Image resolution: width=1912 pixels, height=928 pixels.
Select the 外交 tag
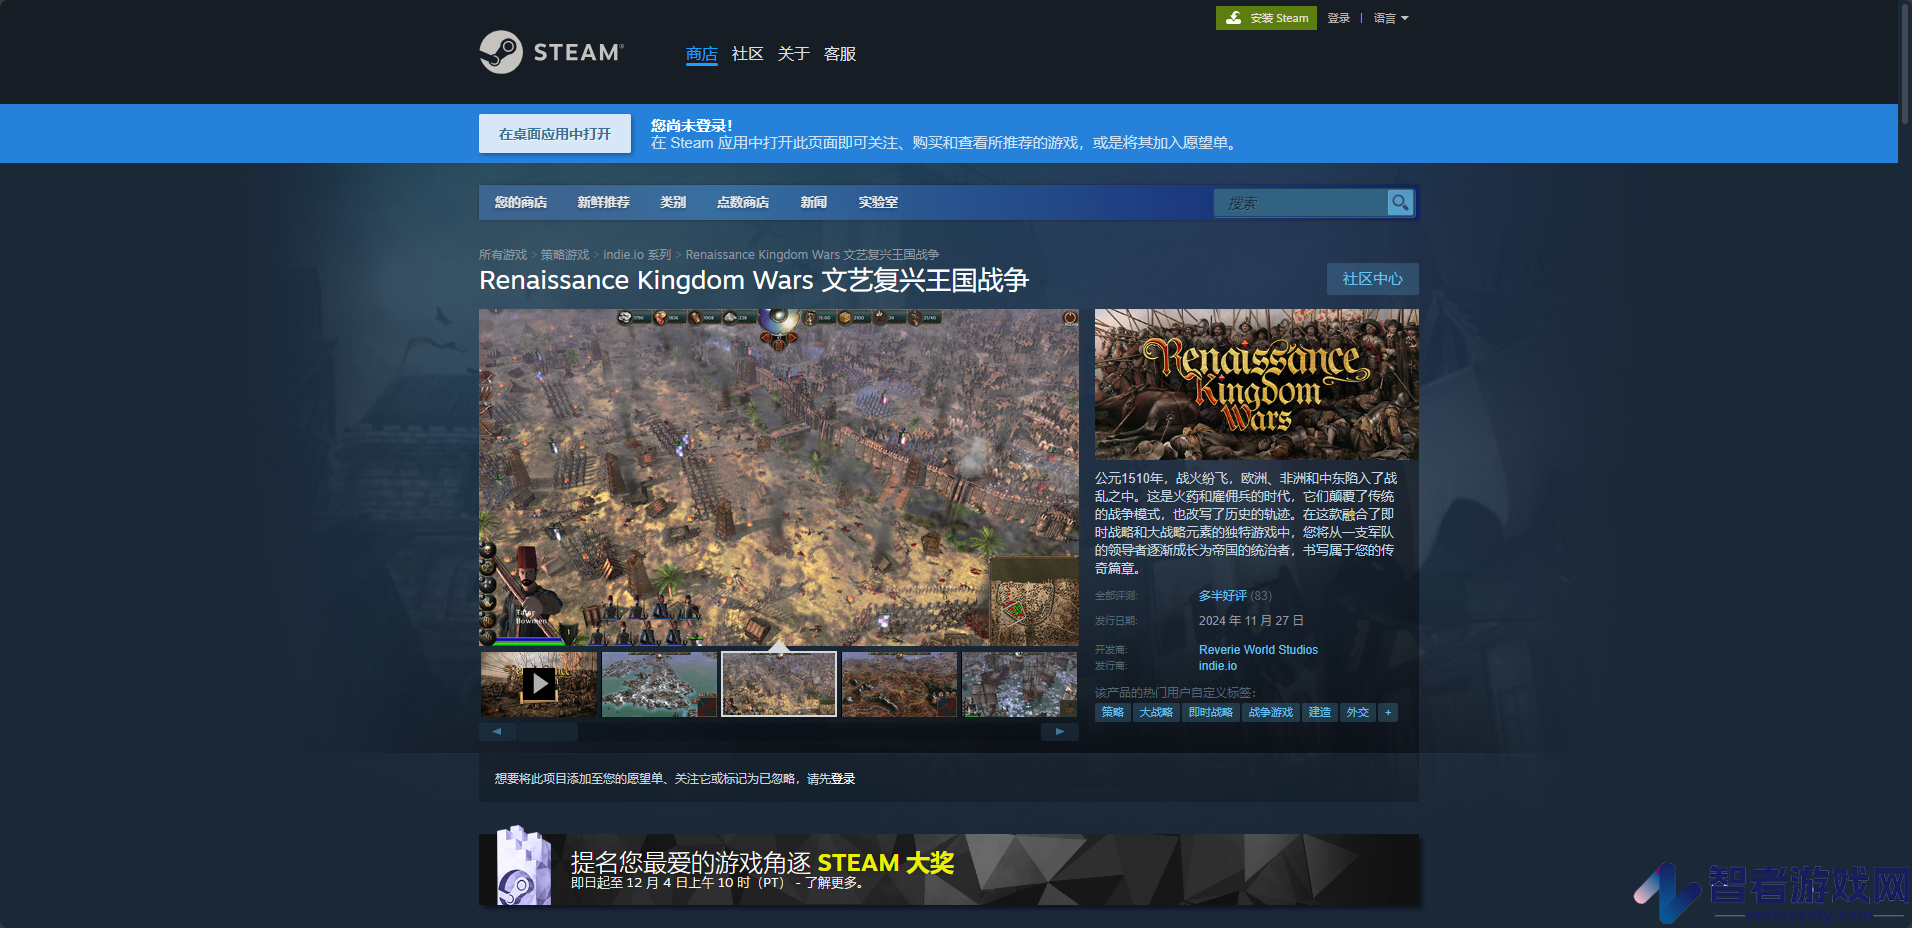[x=1358, y=712]
